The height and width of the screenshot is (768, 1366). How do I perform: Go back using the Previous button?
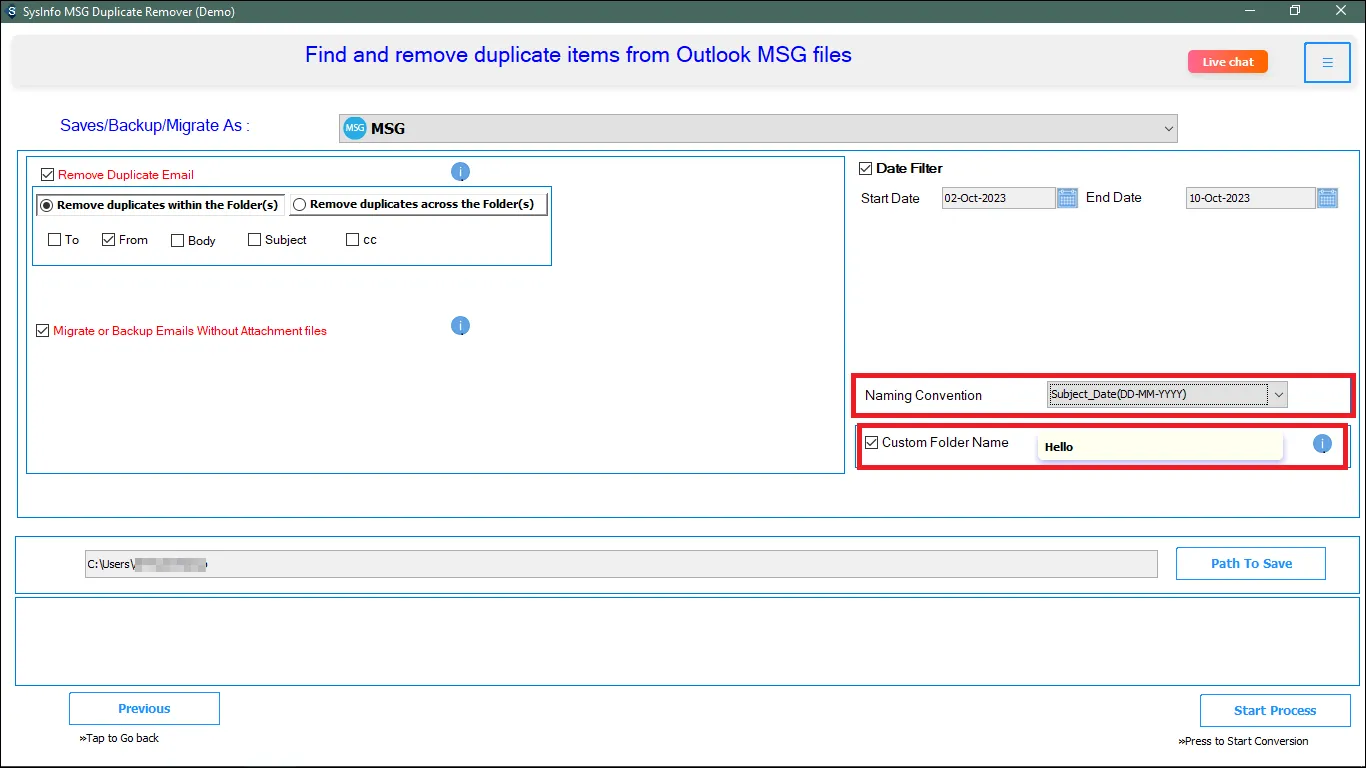144,709
